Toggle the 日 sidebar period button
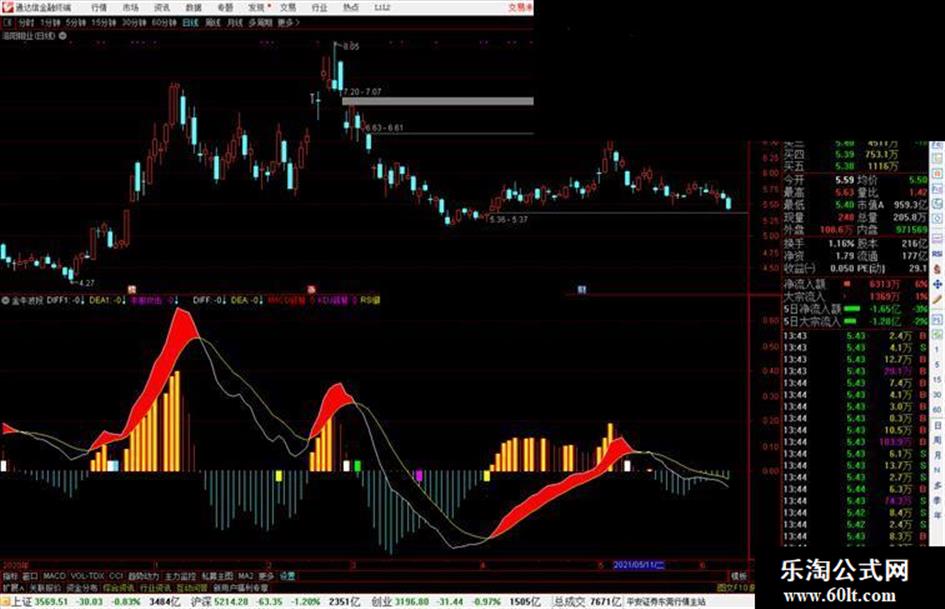945x609 pixels. tap(937, 426)
